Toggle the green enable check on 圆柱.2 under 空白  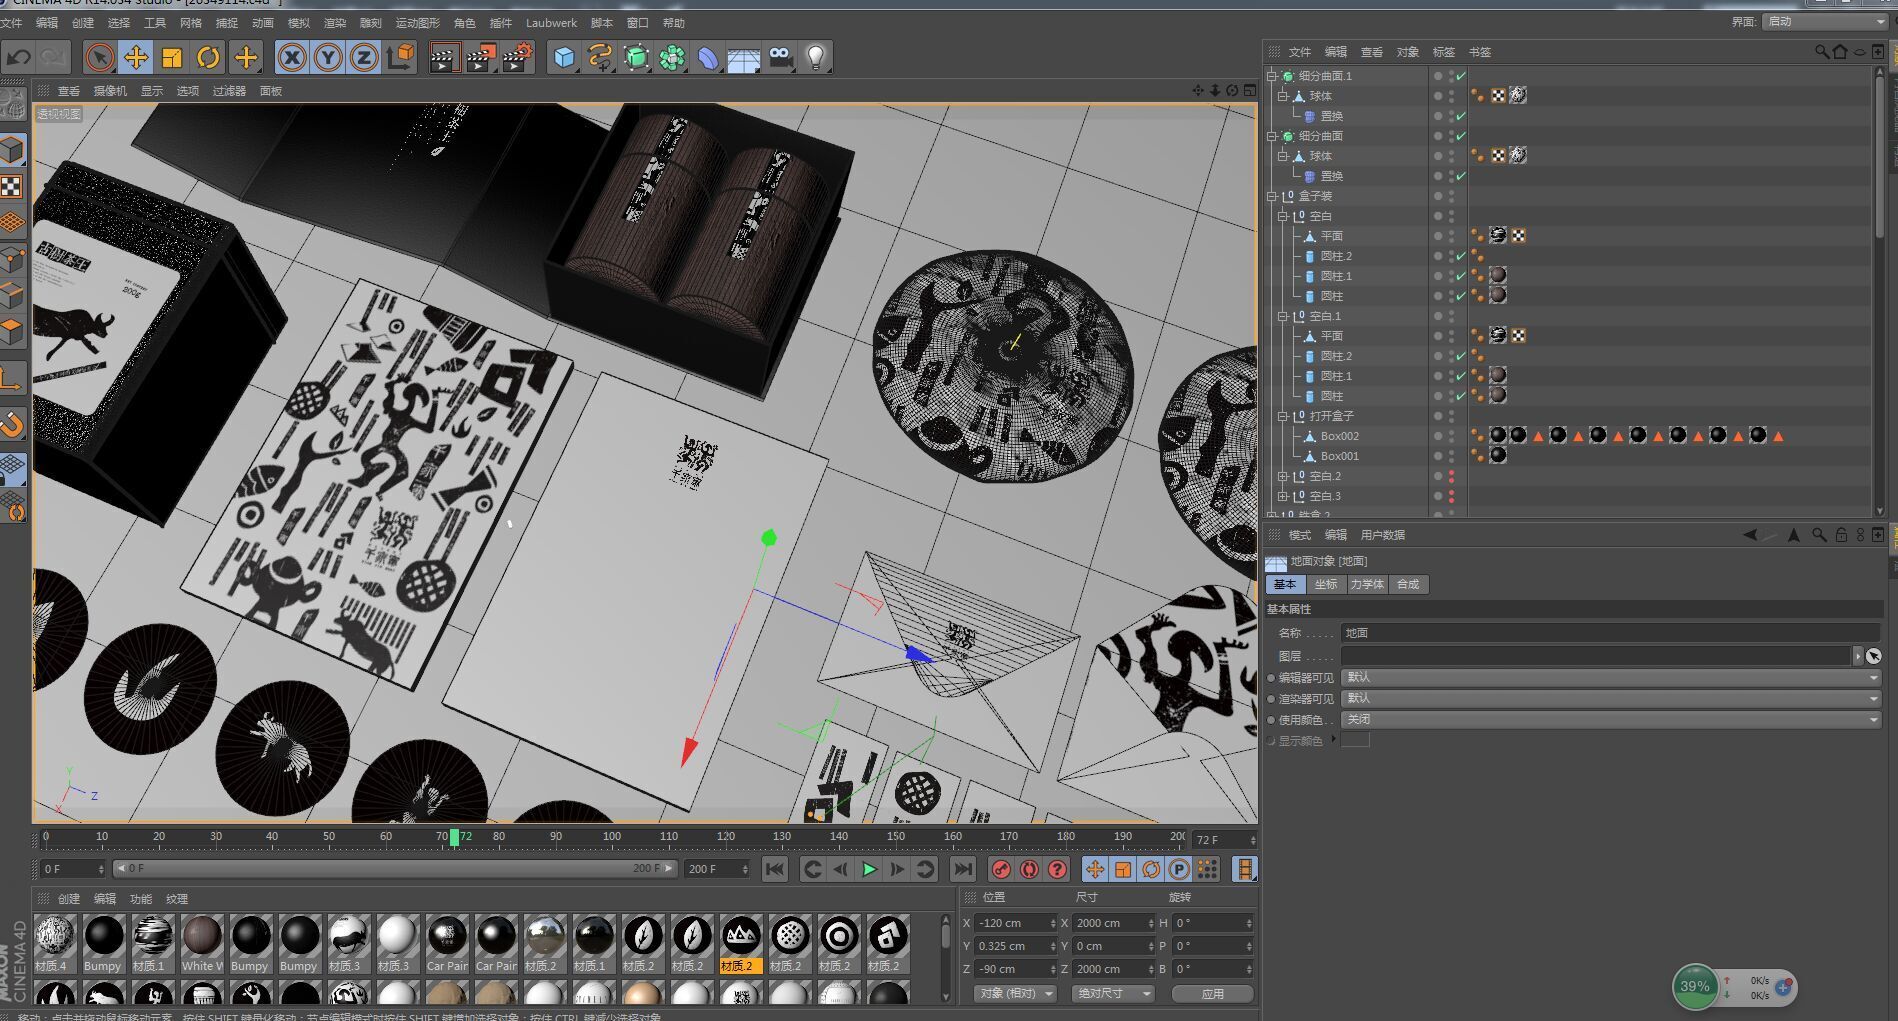click(1461, 256)
